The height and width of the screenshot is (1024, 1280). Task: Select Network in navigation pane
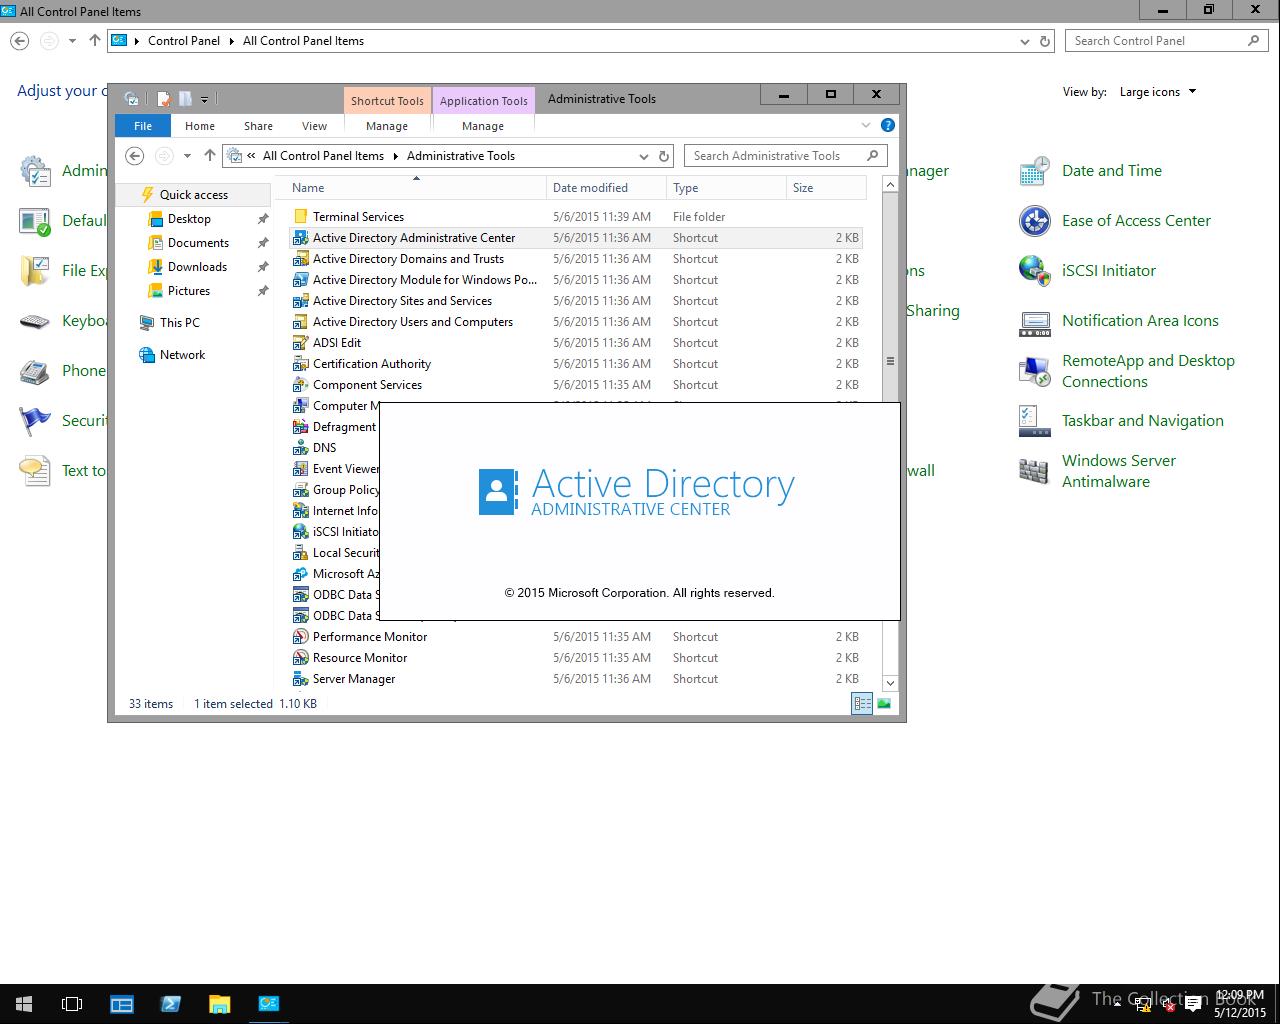point(182,355)
